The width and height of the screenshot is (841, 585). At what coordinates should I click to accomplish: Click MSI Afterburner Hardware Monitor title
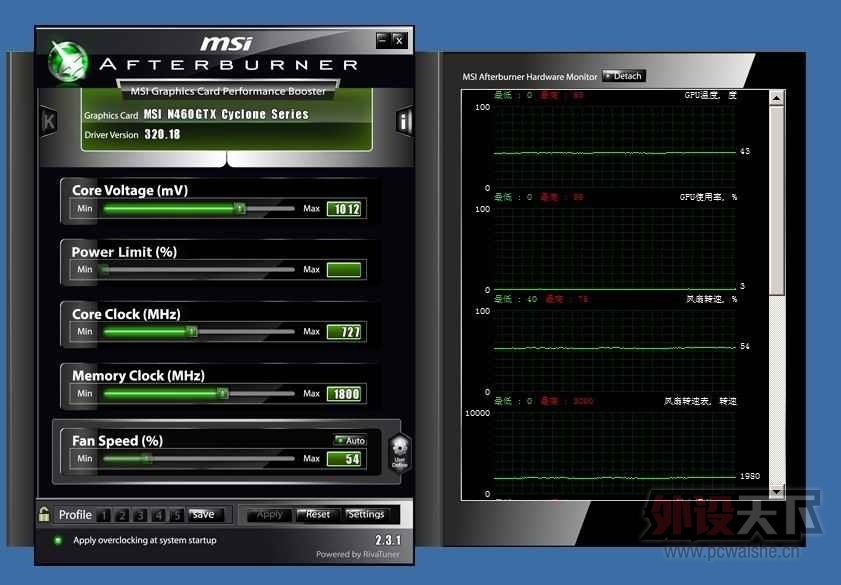point(529,77)
